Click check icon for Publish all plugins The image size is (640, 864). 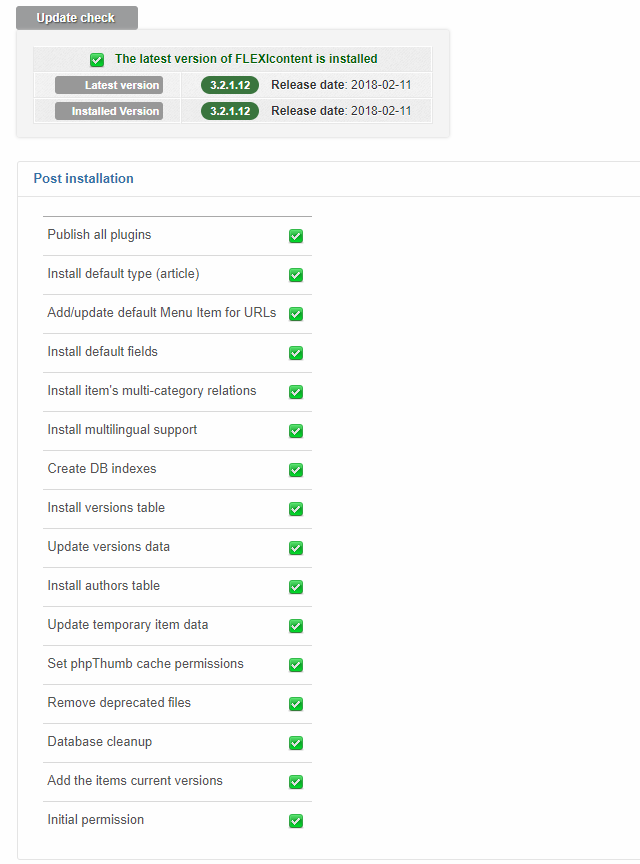coord(296,236)
